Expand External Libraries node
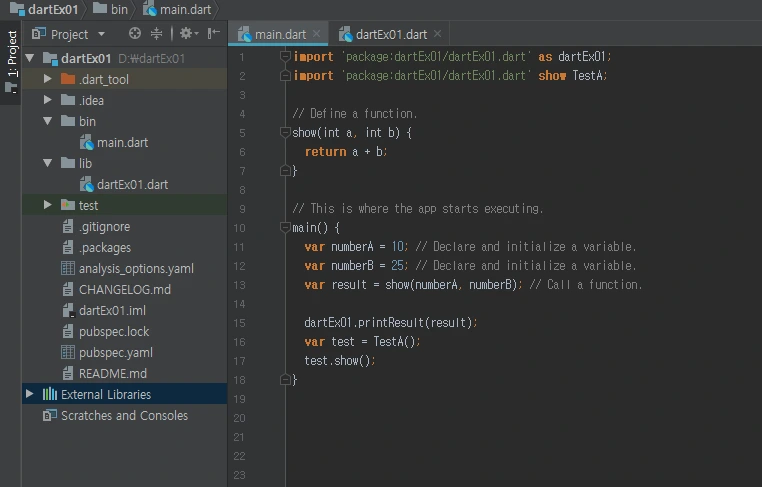 (x=30, y=394)
